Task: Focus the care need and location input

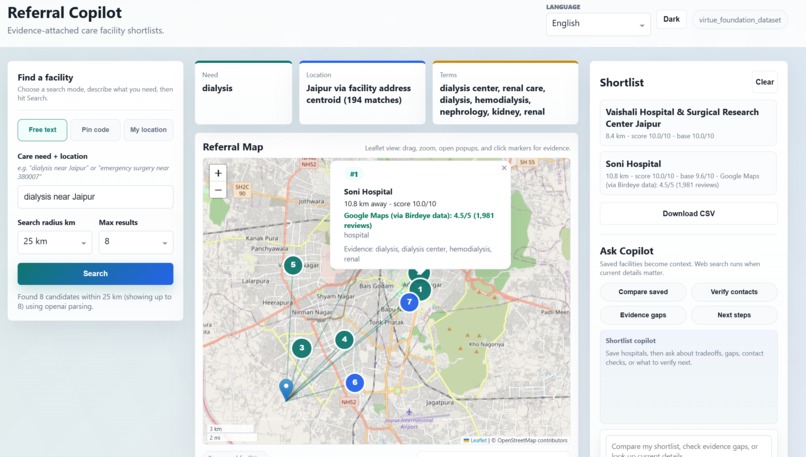Action: pos(95,197)
